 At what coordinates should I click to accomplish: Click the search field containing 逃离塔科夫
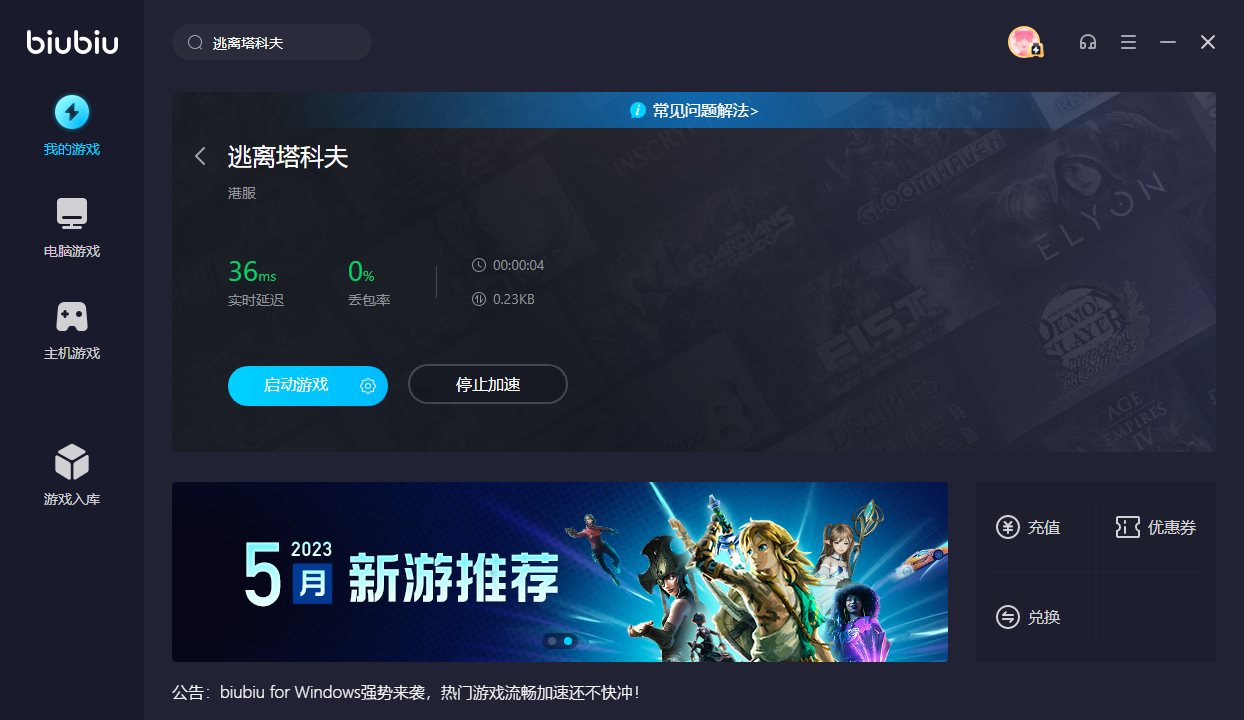(x=272, y=43)
